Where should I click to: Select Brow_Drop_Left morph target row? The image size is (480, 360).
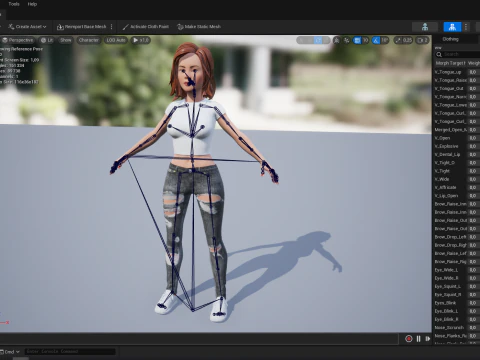tap(457, 237)
